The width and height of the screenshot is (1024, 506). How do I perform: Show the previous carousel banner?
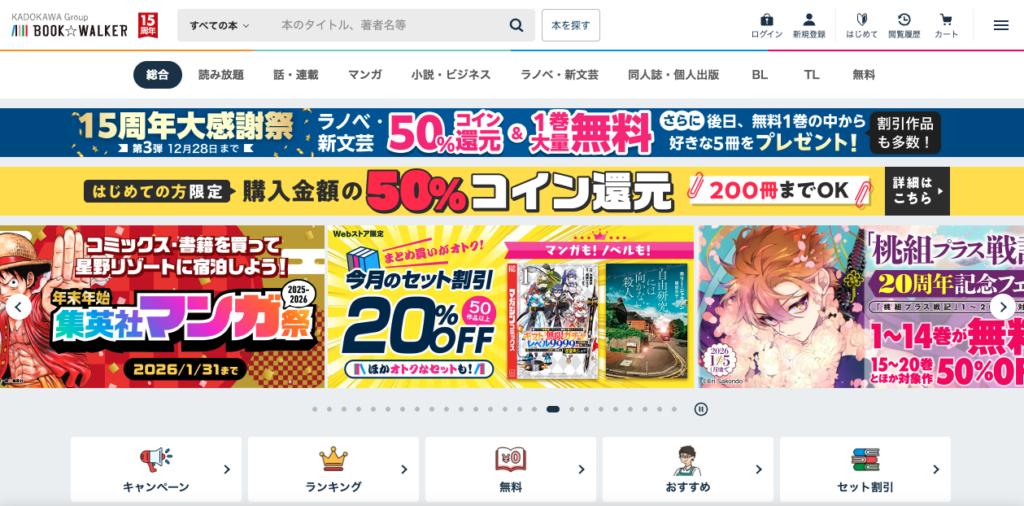click(x=18, y=307)
